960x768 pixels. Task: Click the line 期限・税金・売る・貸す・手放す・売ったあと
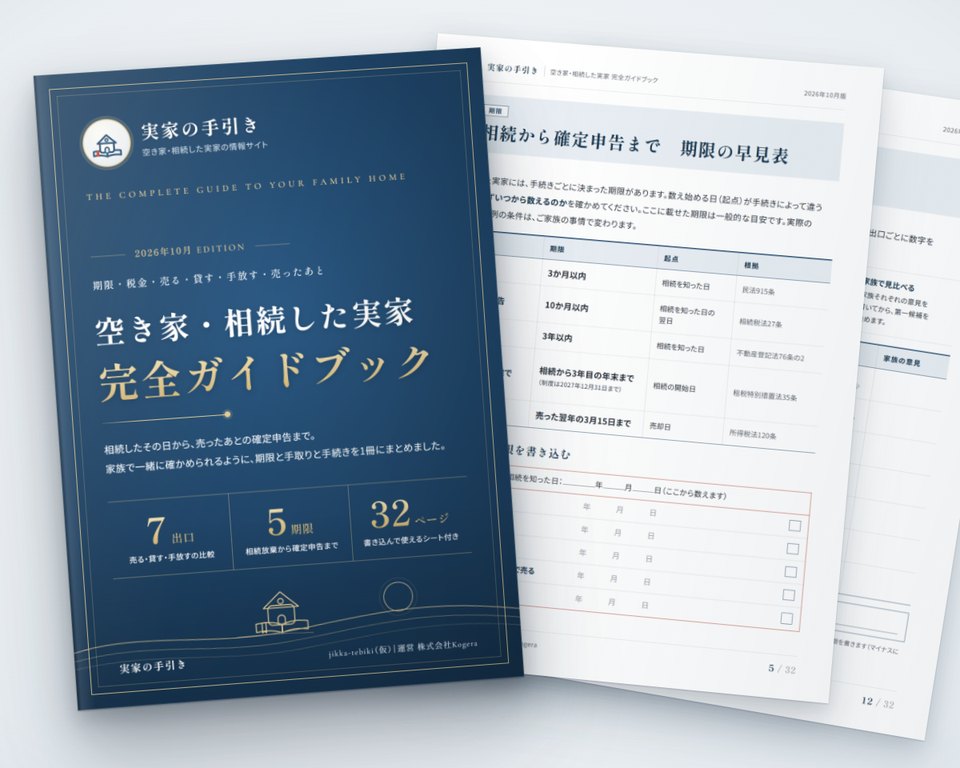pyautogui.click(x=208, y=278)
